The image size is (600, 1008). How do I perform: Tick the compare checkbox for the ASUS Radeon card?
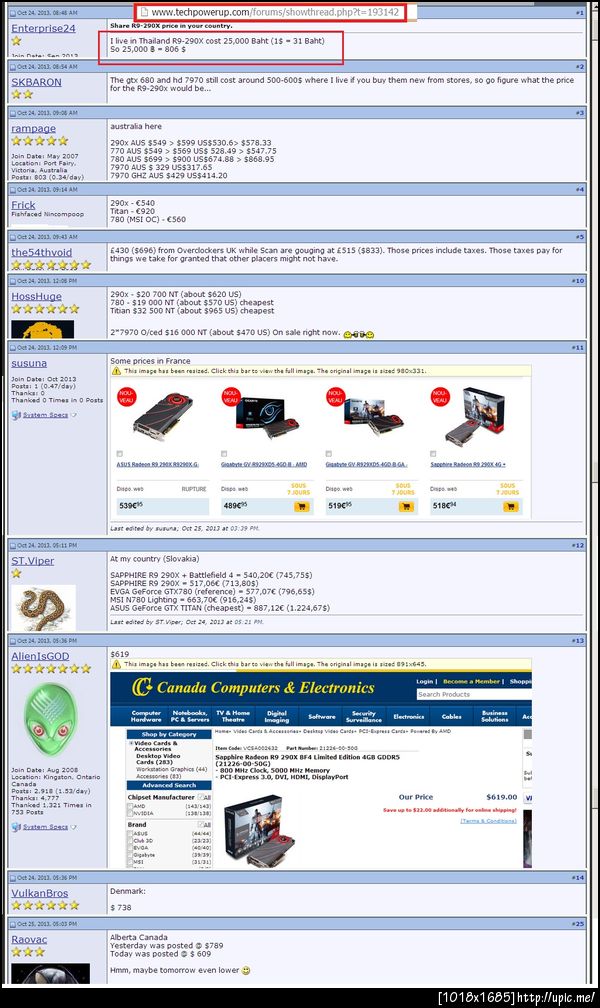coord(120,454)
